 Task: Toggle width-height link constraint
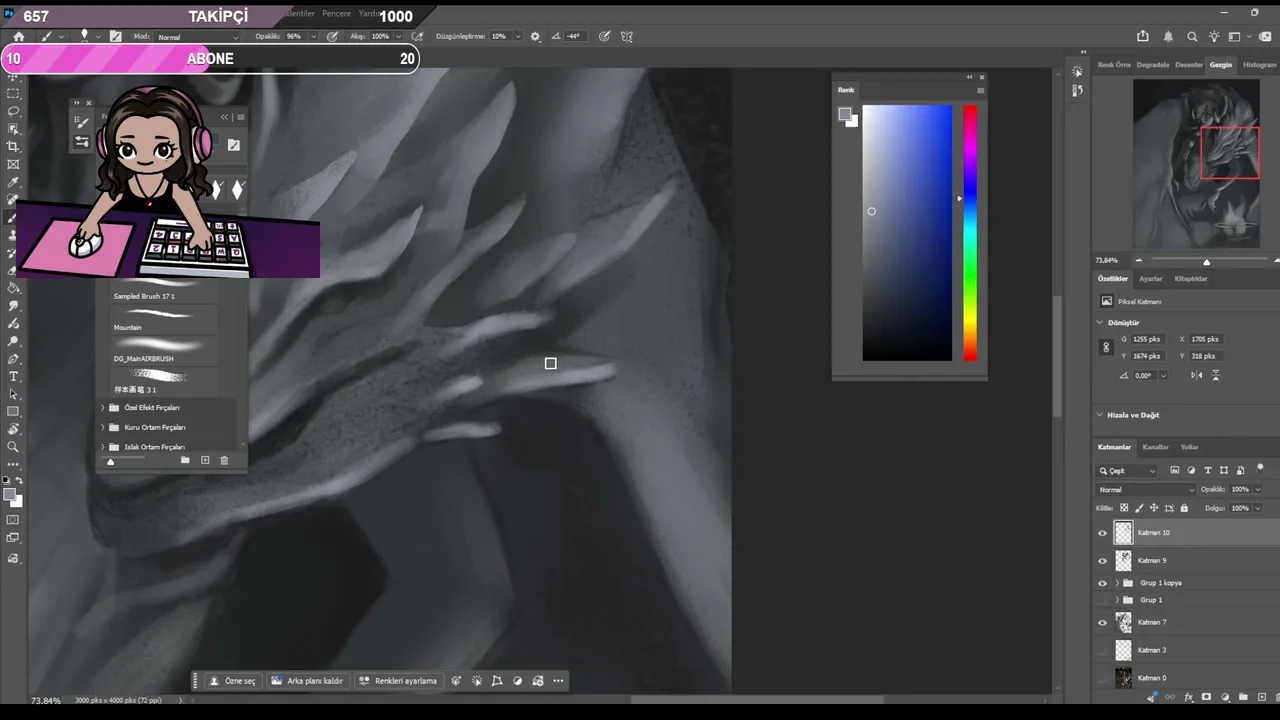pyautogui.click(x=1105, y=347)
